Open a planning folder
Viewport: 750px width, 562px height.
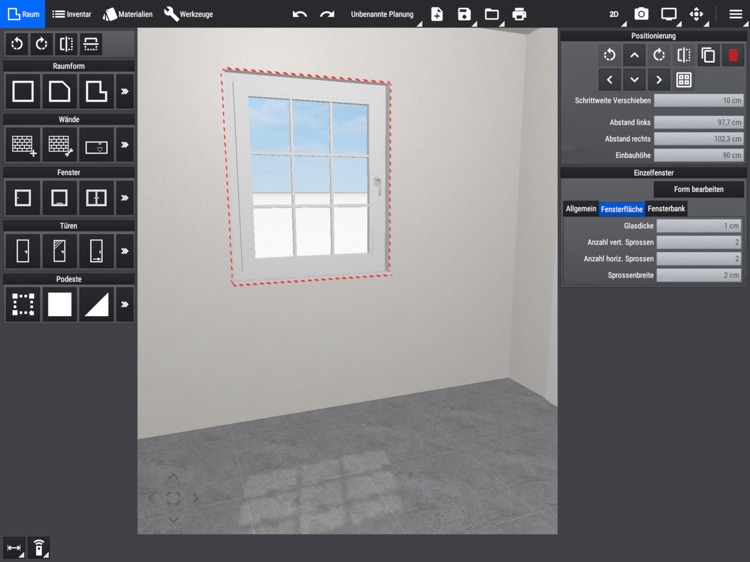pos(492,14)
